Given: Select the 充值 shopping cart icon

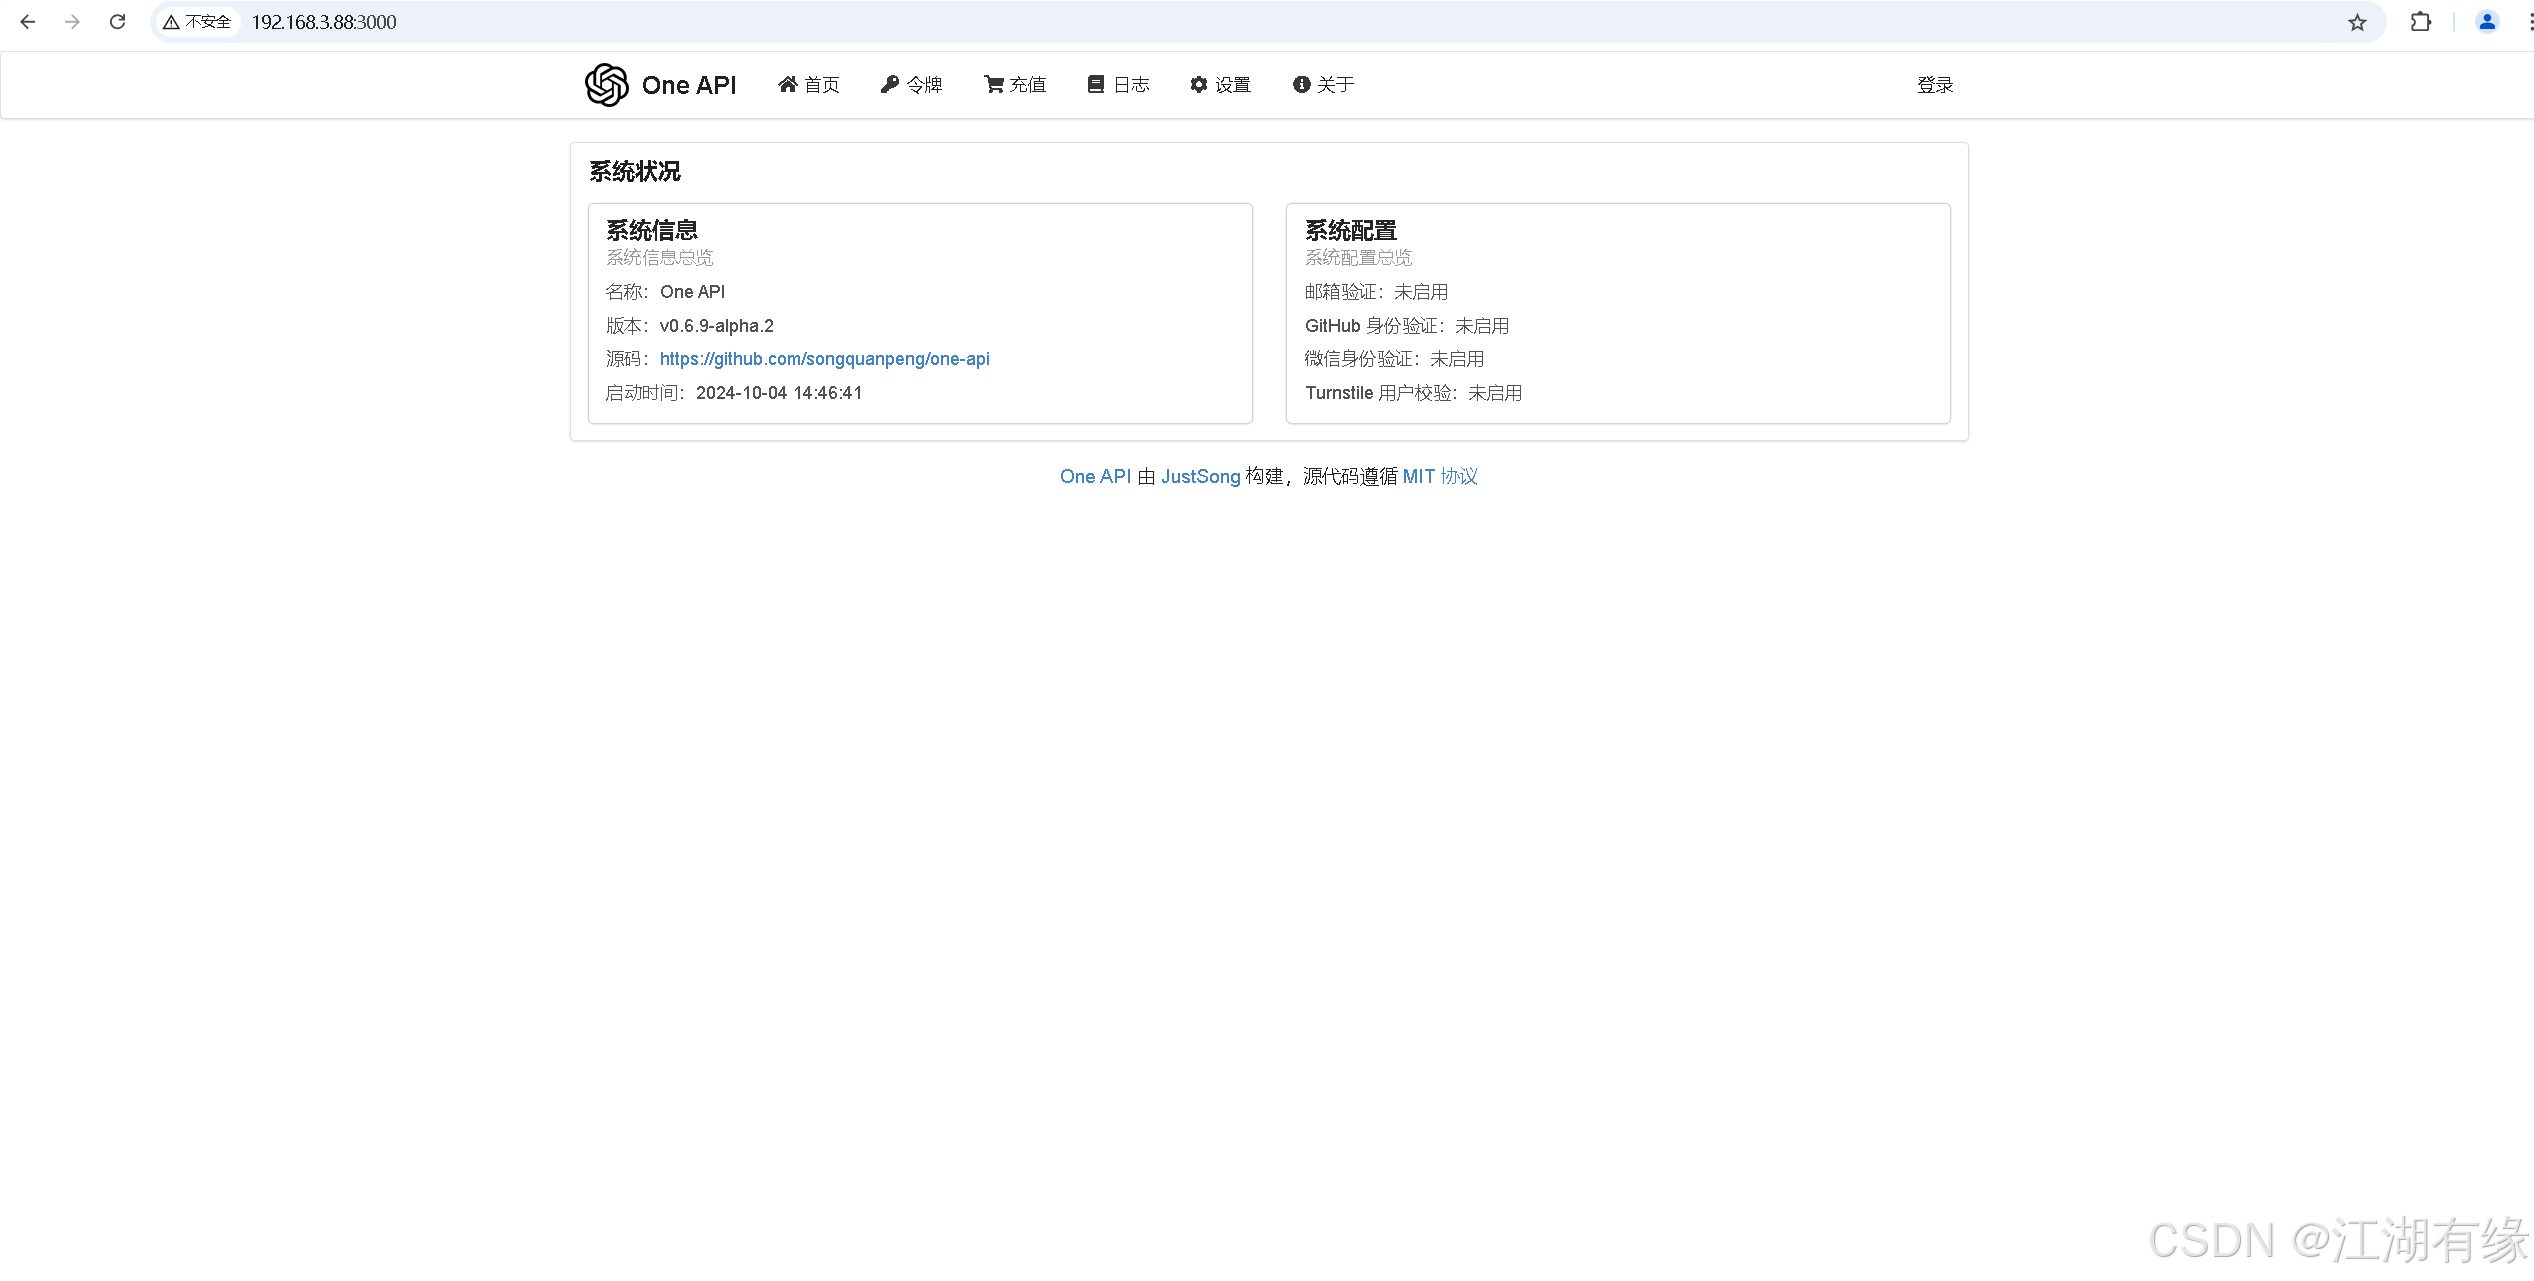Looking at the screenshot, I should (991, 84).
